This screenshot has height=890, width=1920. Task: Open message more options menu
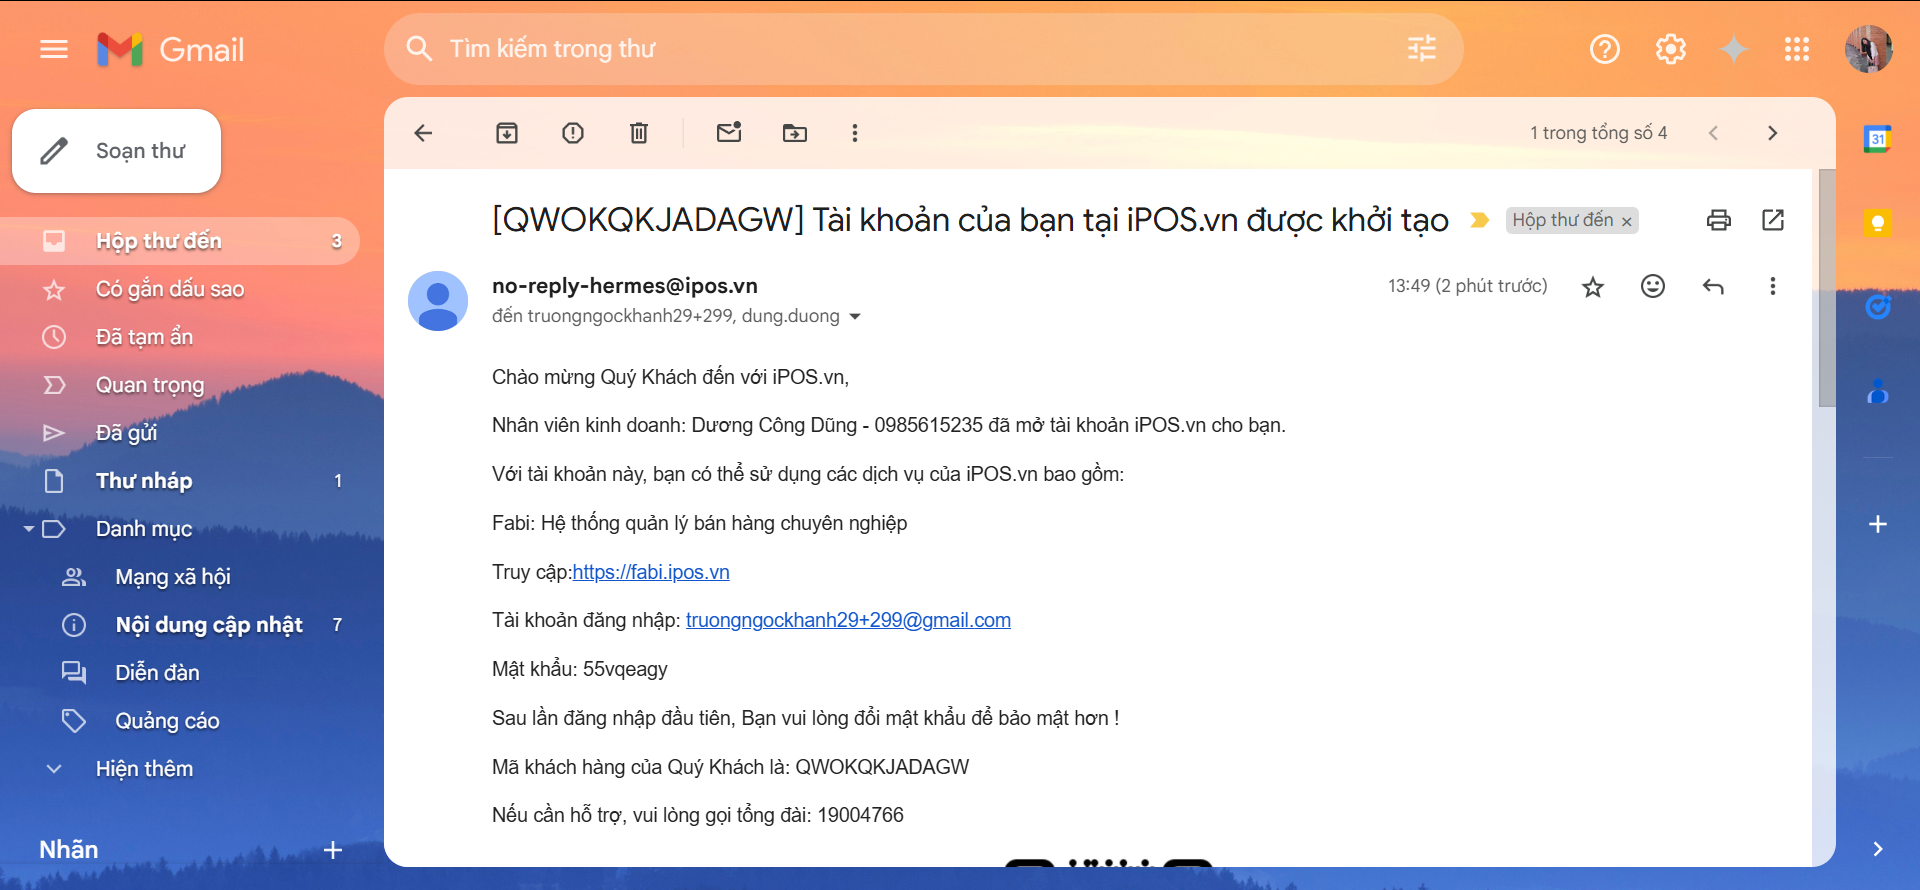point(1773,287)
